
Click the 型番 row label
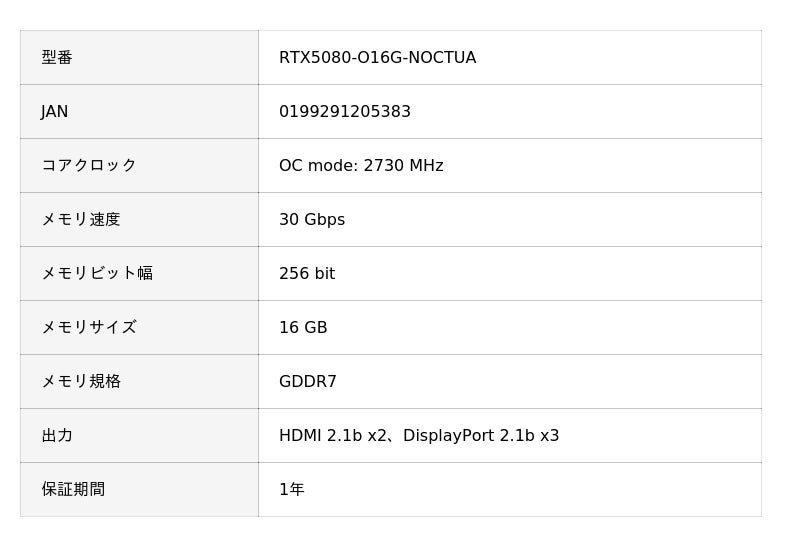(x=57, y=58)
